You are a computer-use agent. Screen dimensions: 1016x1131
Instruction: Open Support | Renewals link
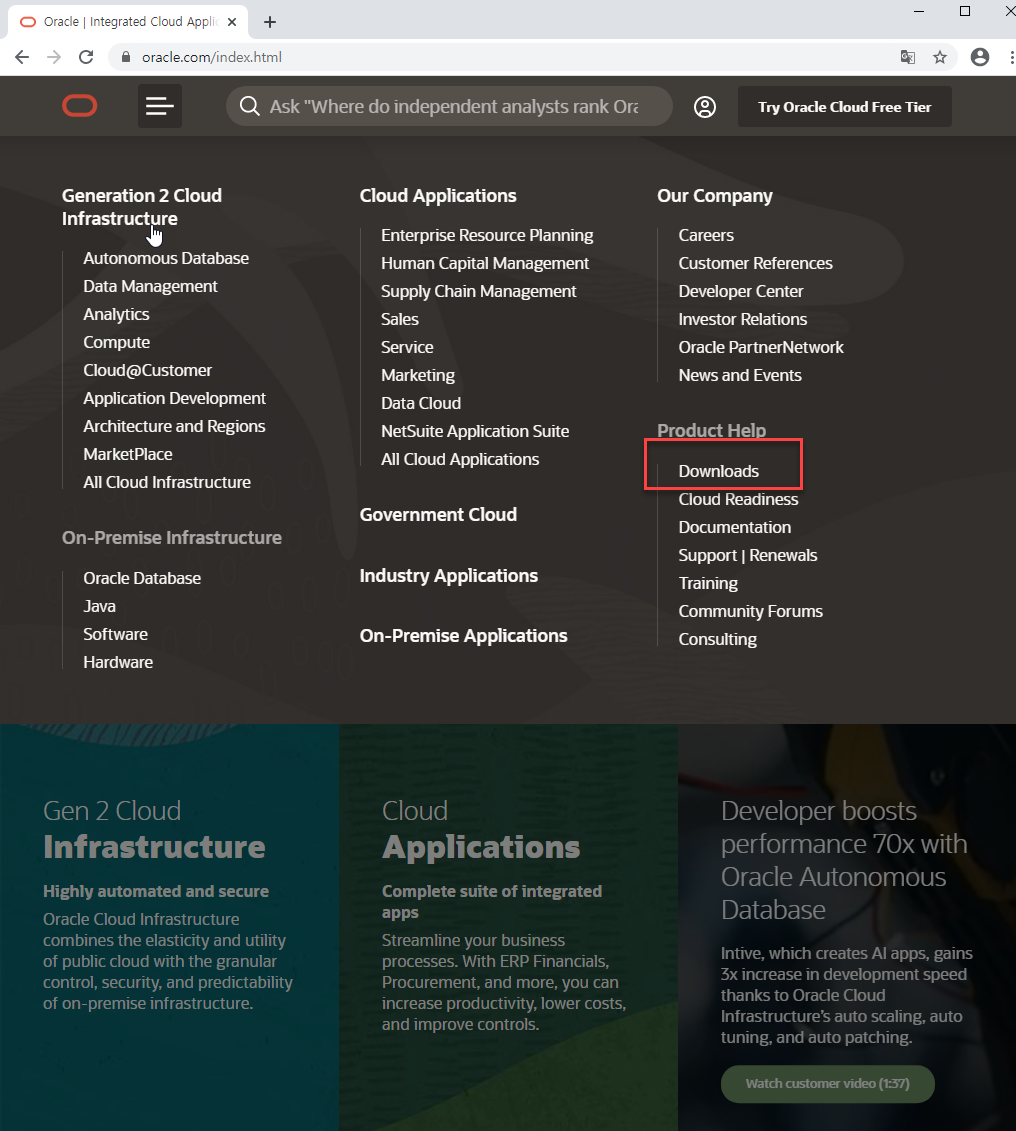pos(748,555)
